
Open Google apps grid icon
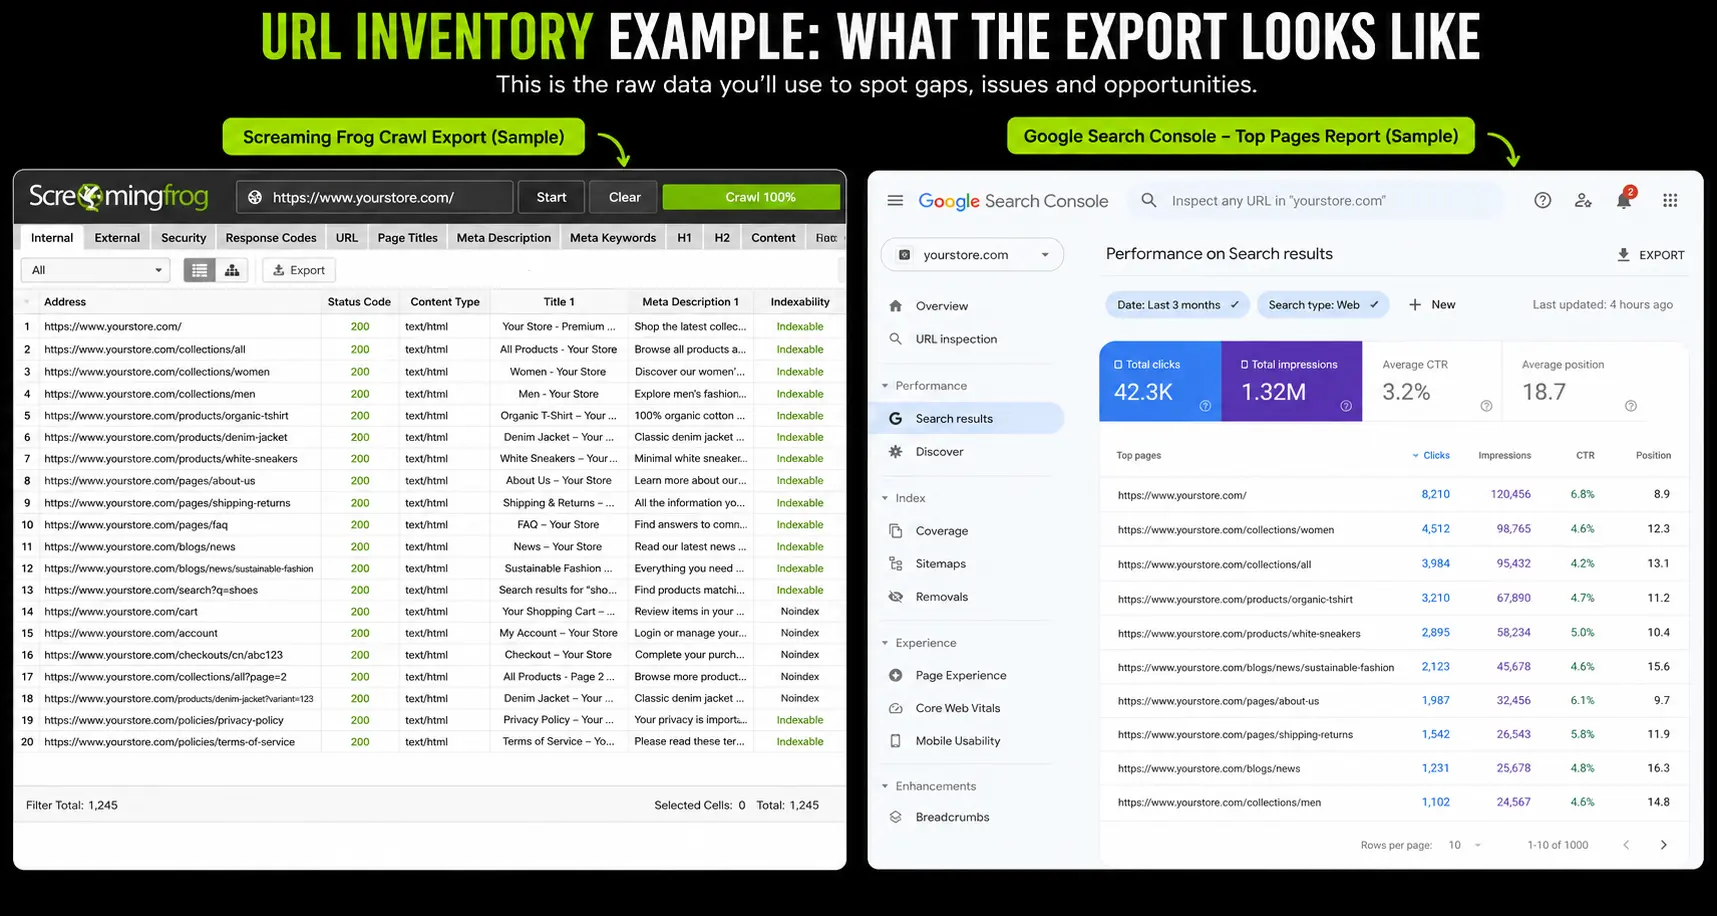[x=1670, y=200]
